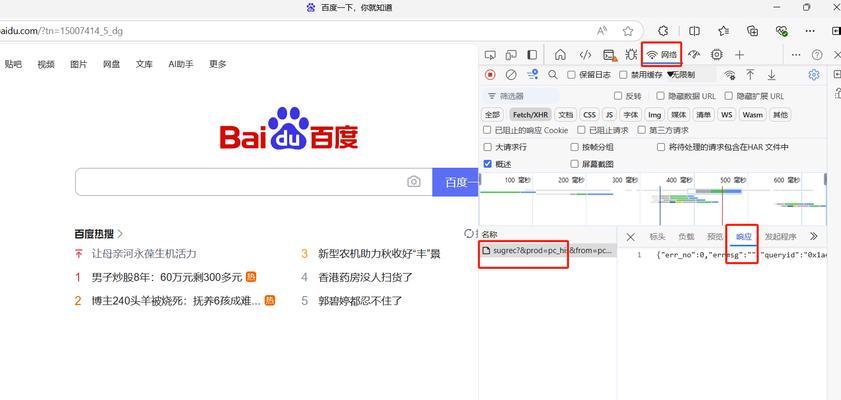This screenshot has height=400, width=841.
Task: Uncheck the 概述 overview checkbox
Action: pos(488,164)
